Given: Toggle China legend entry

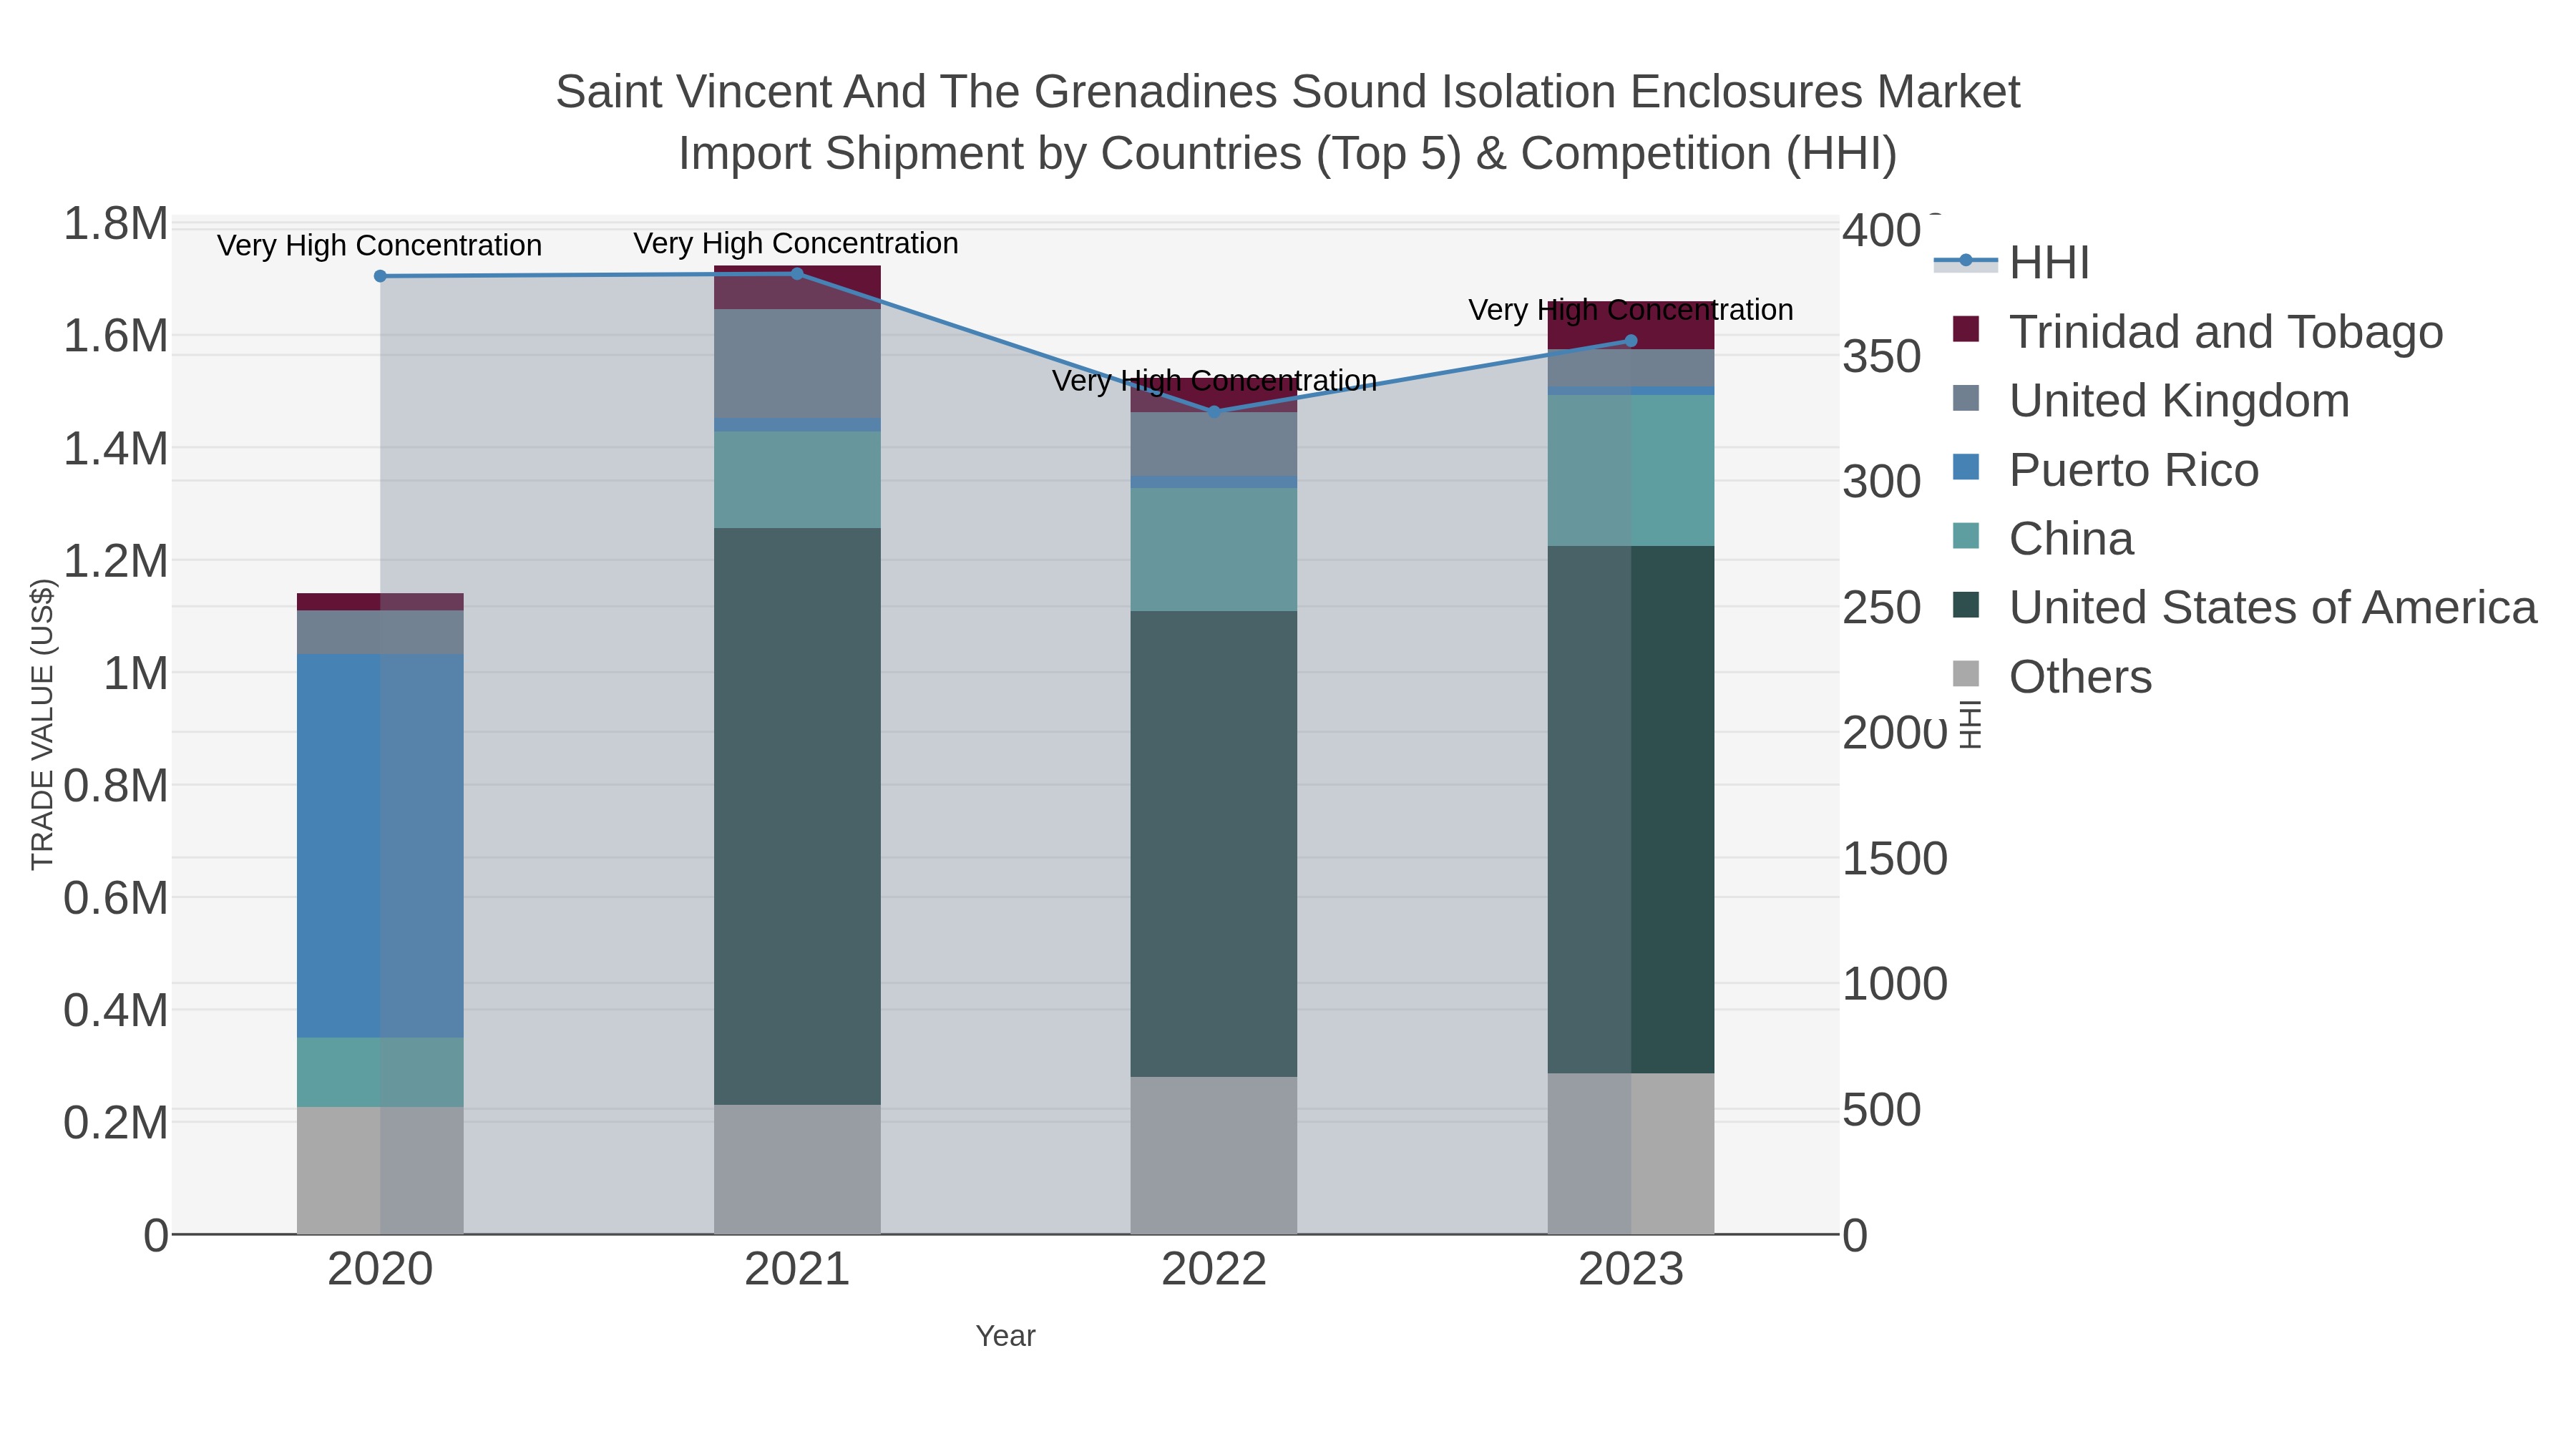Looking at the screenshot, I should point(2043,539).
